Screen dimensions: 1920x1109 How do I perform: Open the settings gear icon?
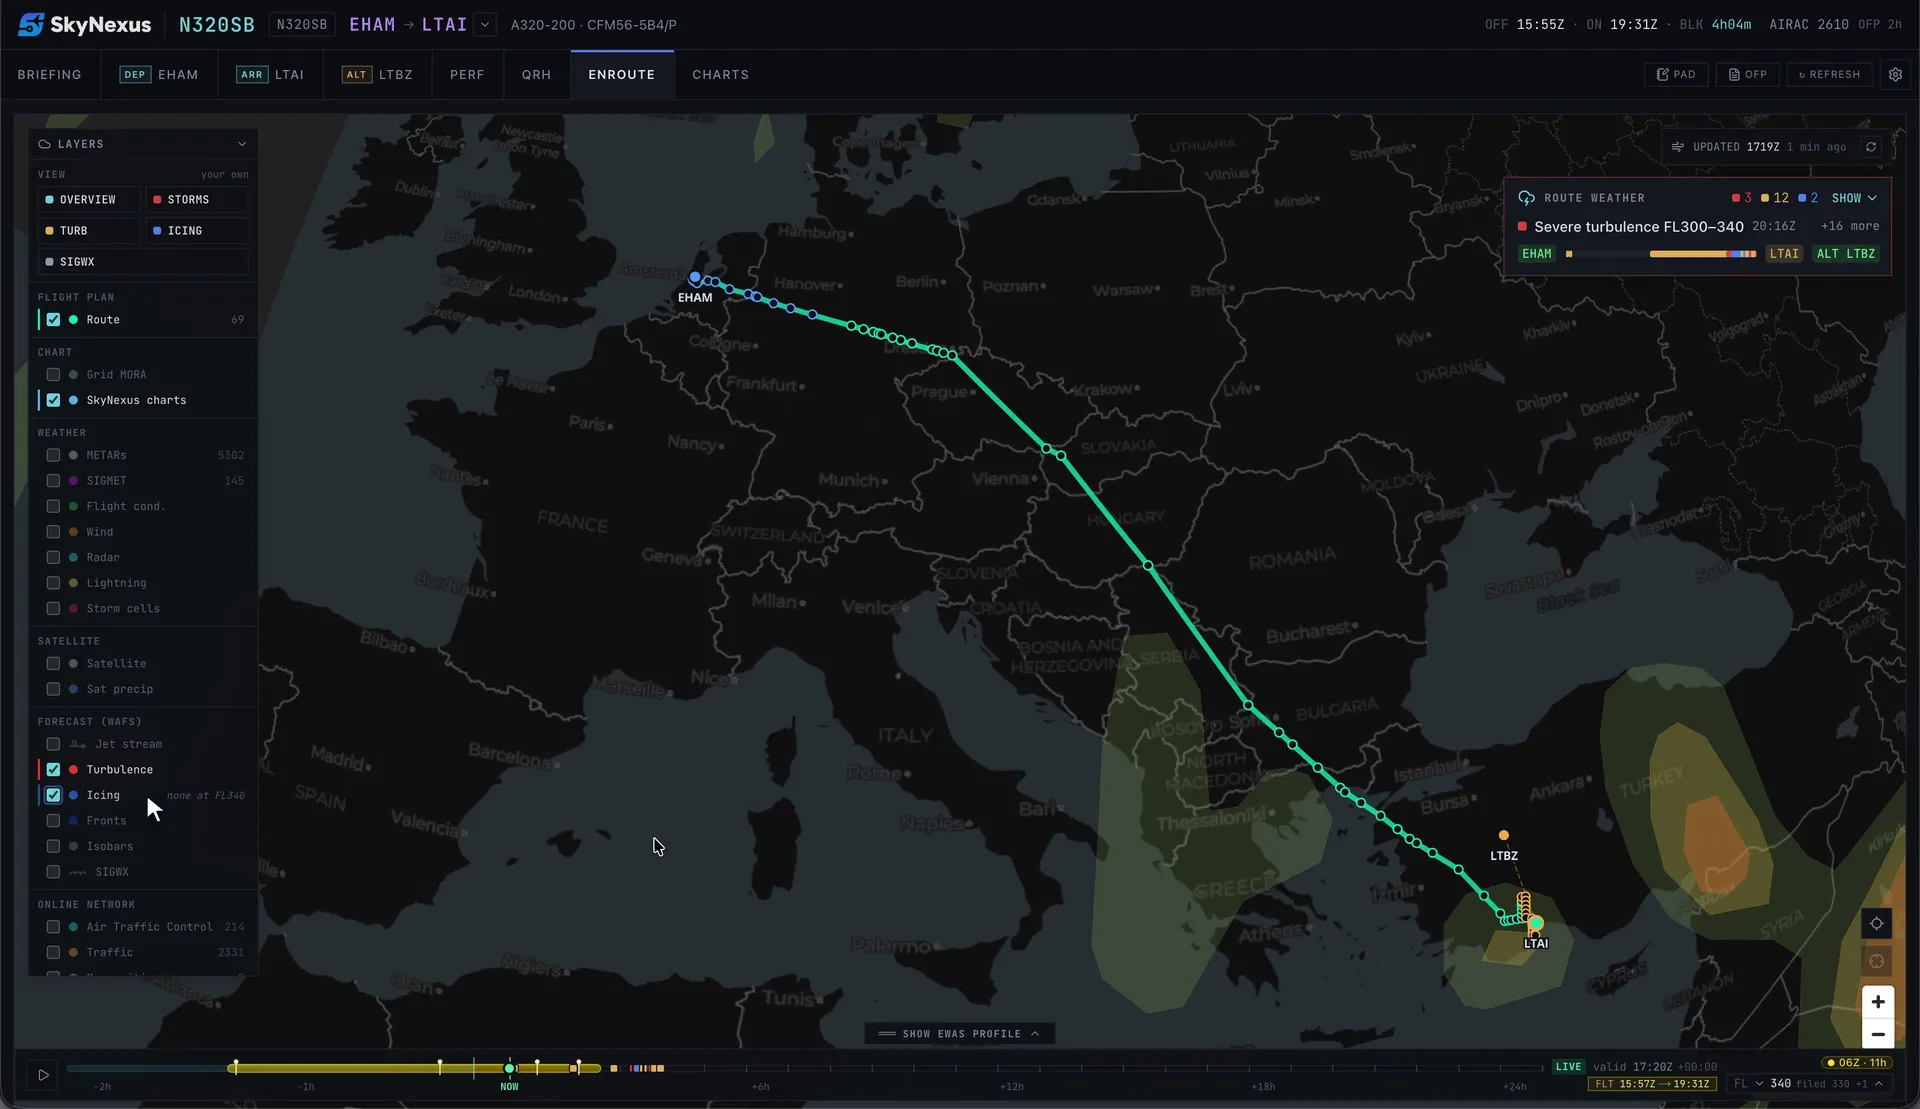pos(1895,74)
